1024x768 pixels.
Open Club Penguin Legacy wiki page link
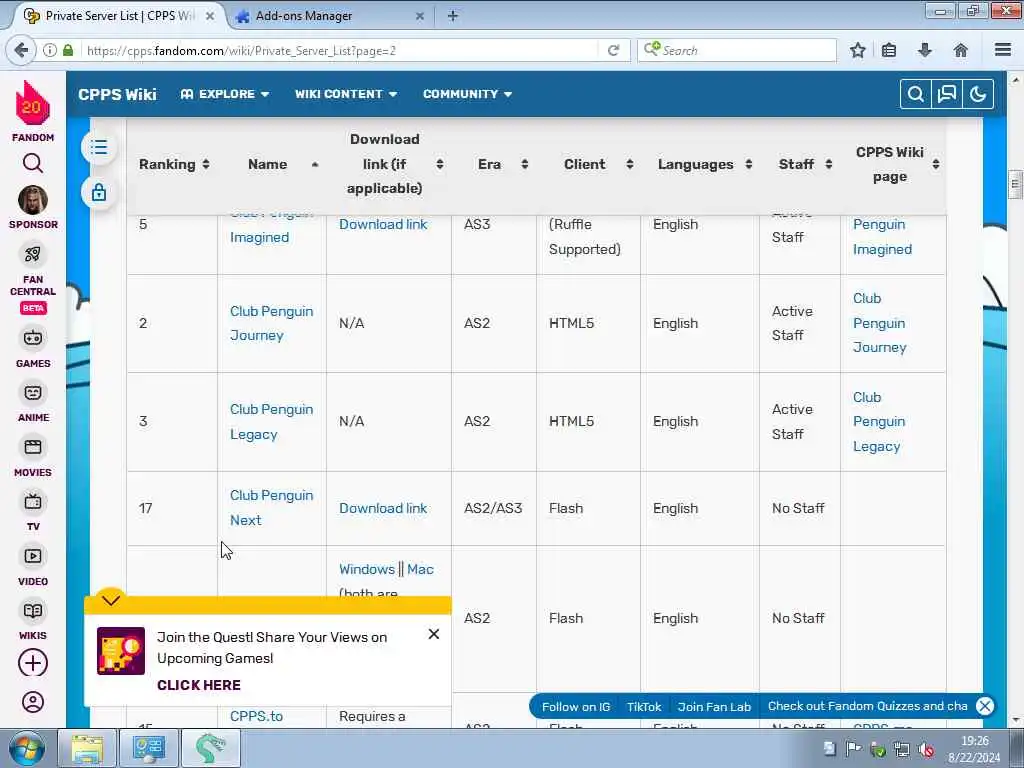pyautogui.click(x=879, y=422)
